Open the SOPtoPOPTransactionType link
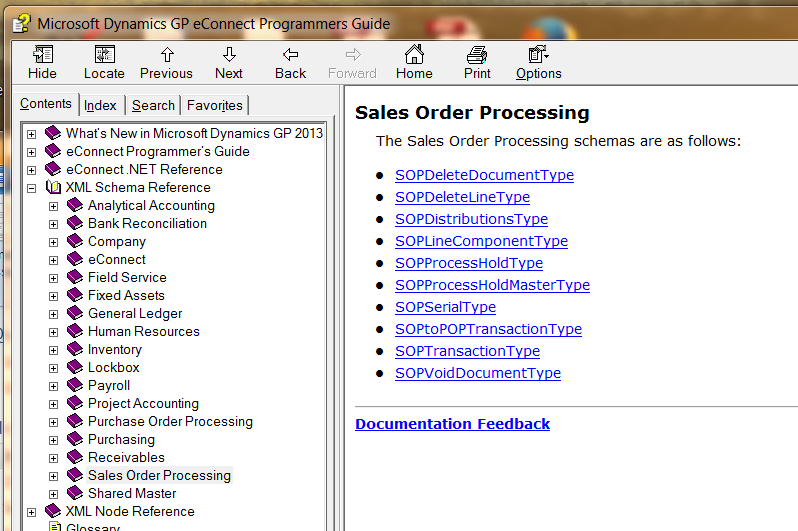The height and width of the screenshot is (531, 798). [x=489, y=329]
